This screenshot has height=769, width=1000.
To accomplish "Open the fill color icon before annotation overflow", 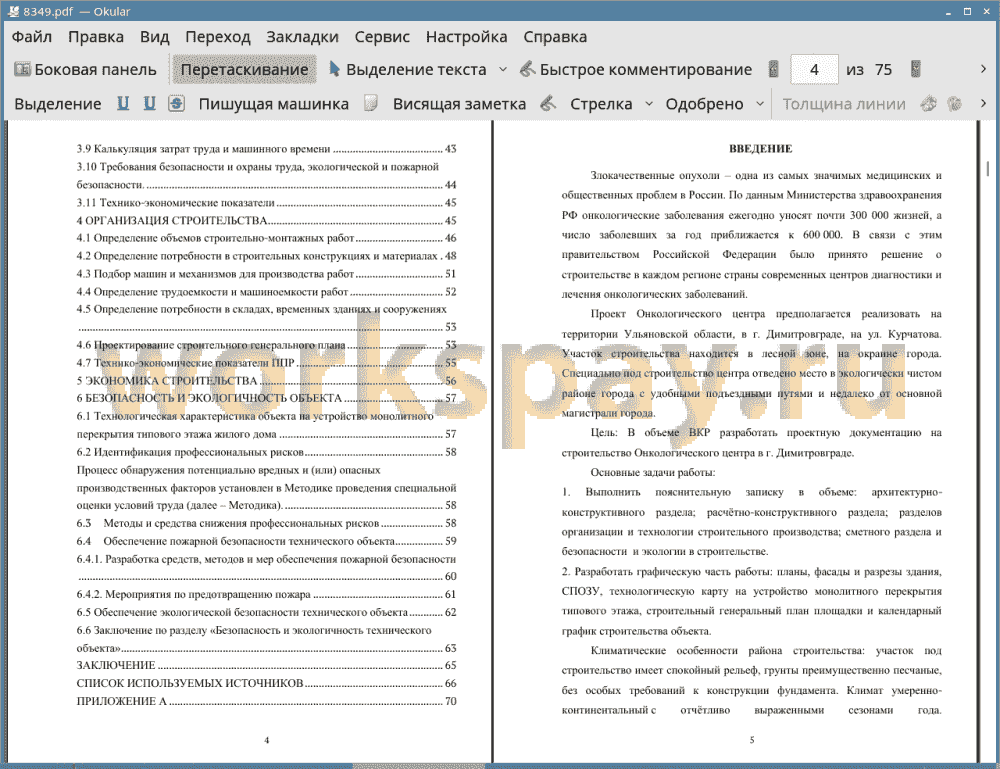I will [x=954, y=103].
